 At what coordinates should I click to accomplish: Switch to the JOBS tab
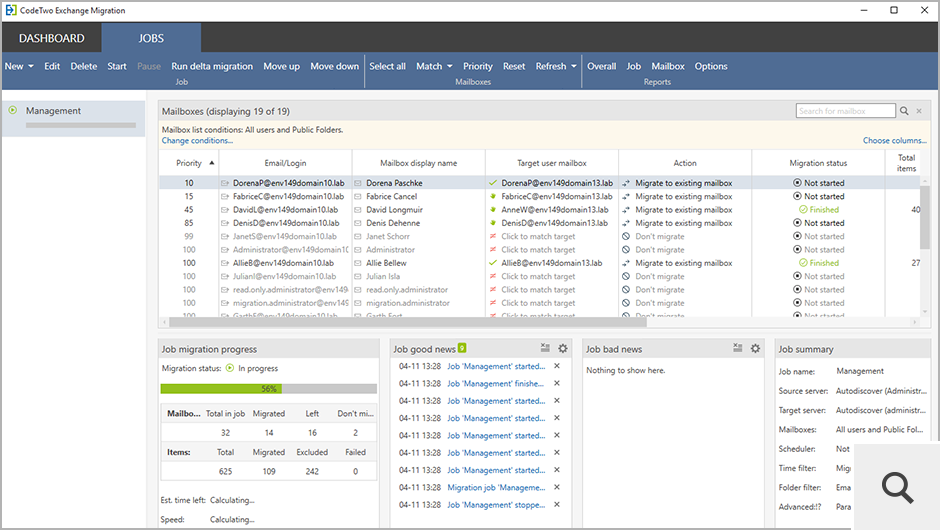point(151,38)
